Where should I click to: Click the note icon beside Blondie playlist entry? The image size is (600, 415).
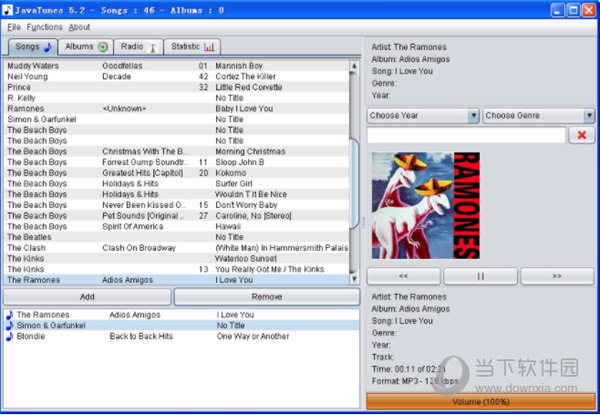pyautogui.click(x=10, y=336)
